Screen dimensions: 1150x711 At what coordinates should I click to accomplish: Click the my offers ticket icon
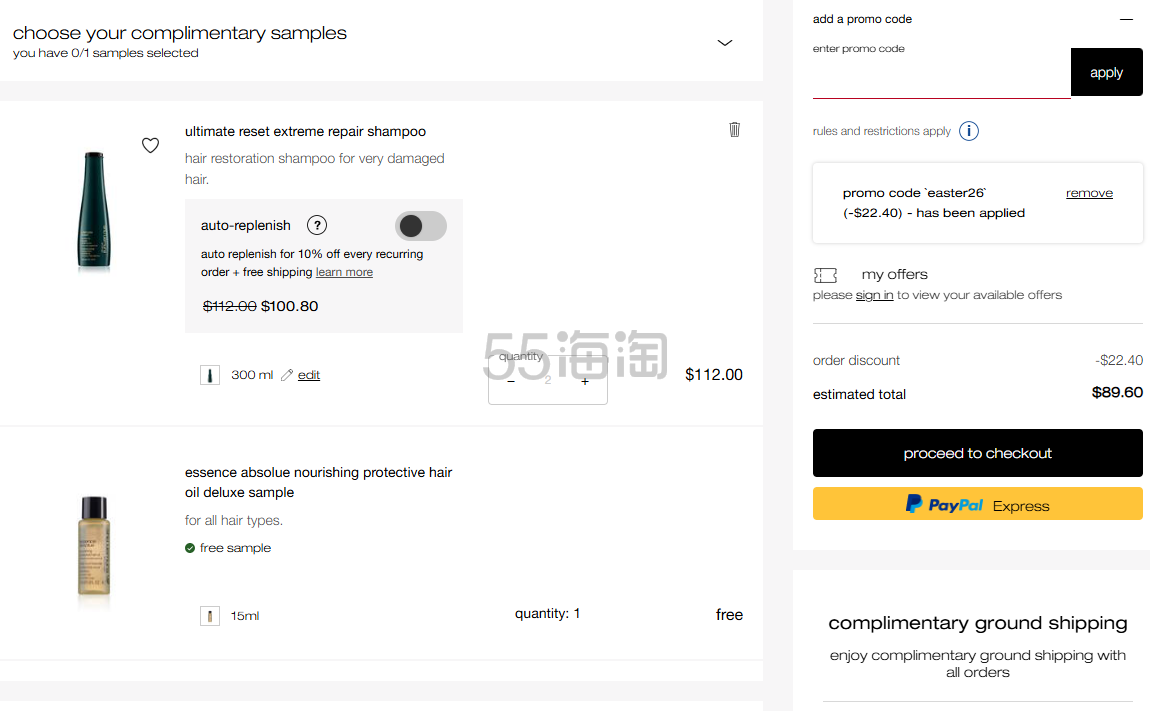[x=825, y=275]
